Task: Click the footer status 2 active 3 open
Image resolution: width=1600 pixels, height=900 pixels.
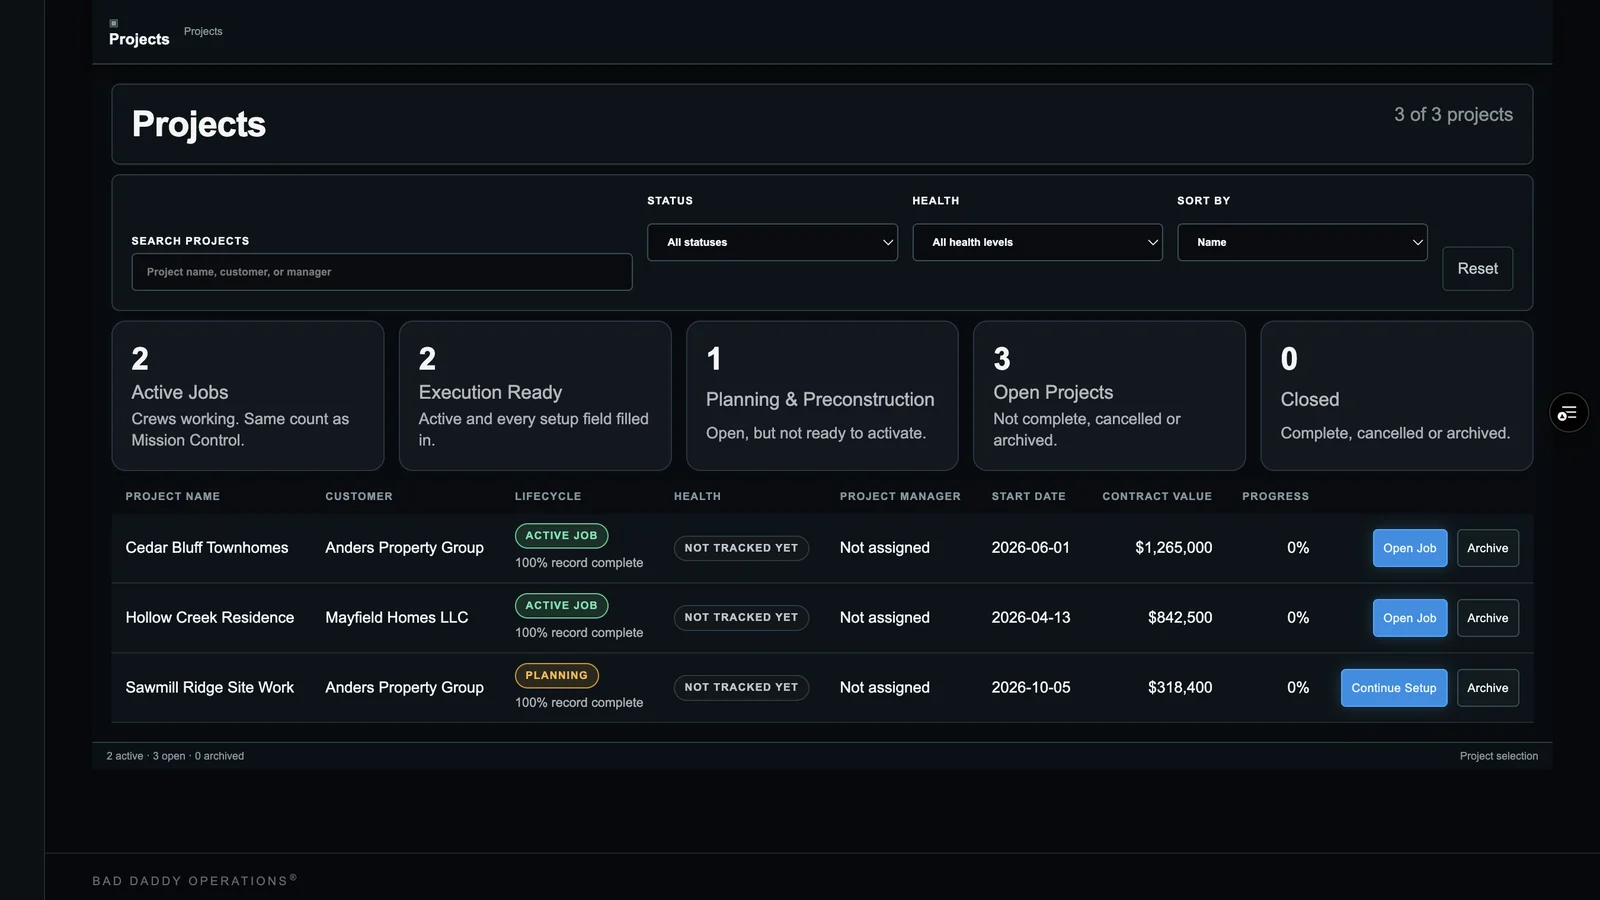Action: click(175, 756)
